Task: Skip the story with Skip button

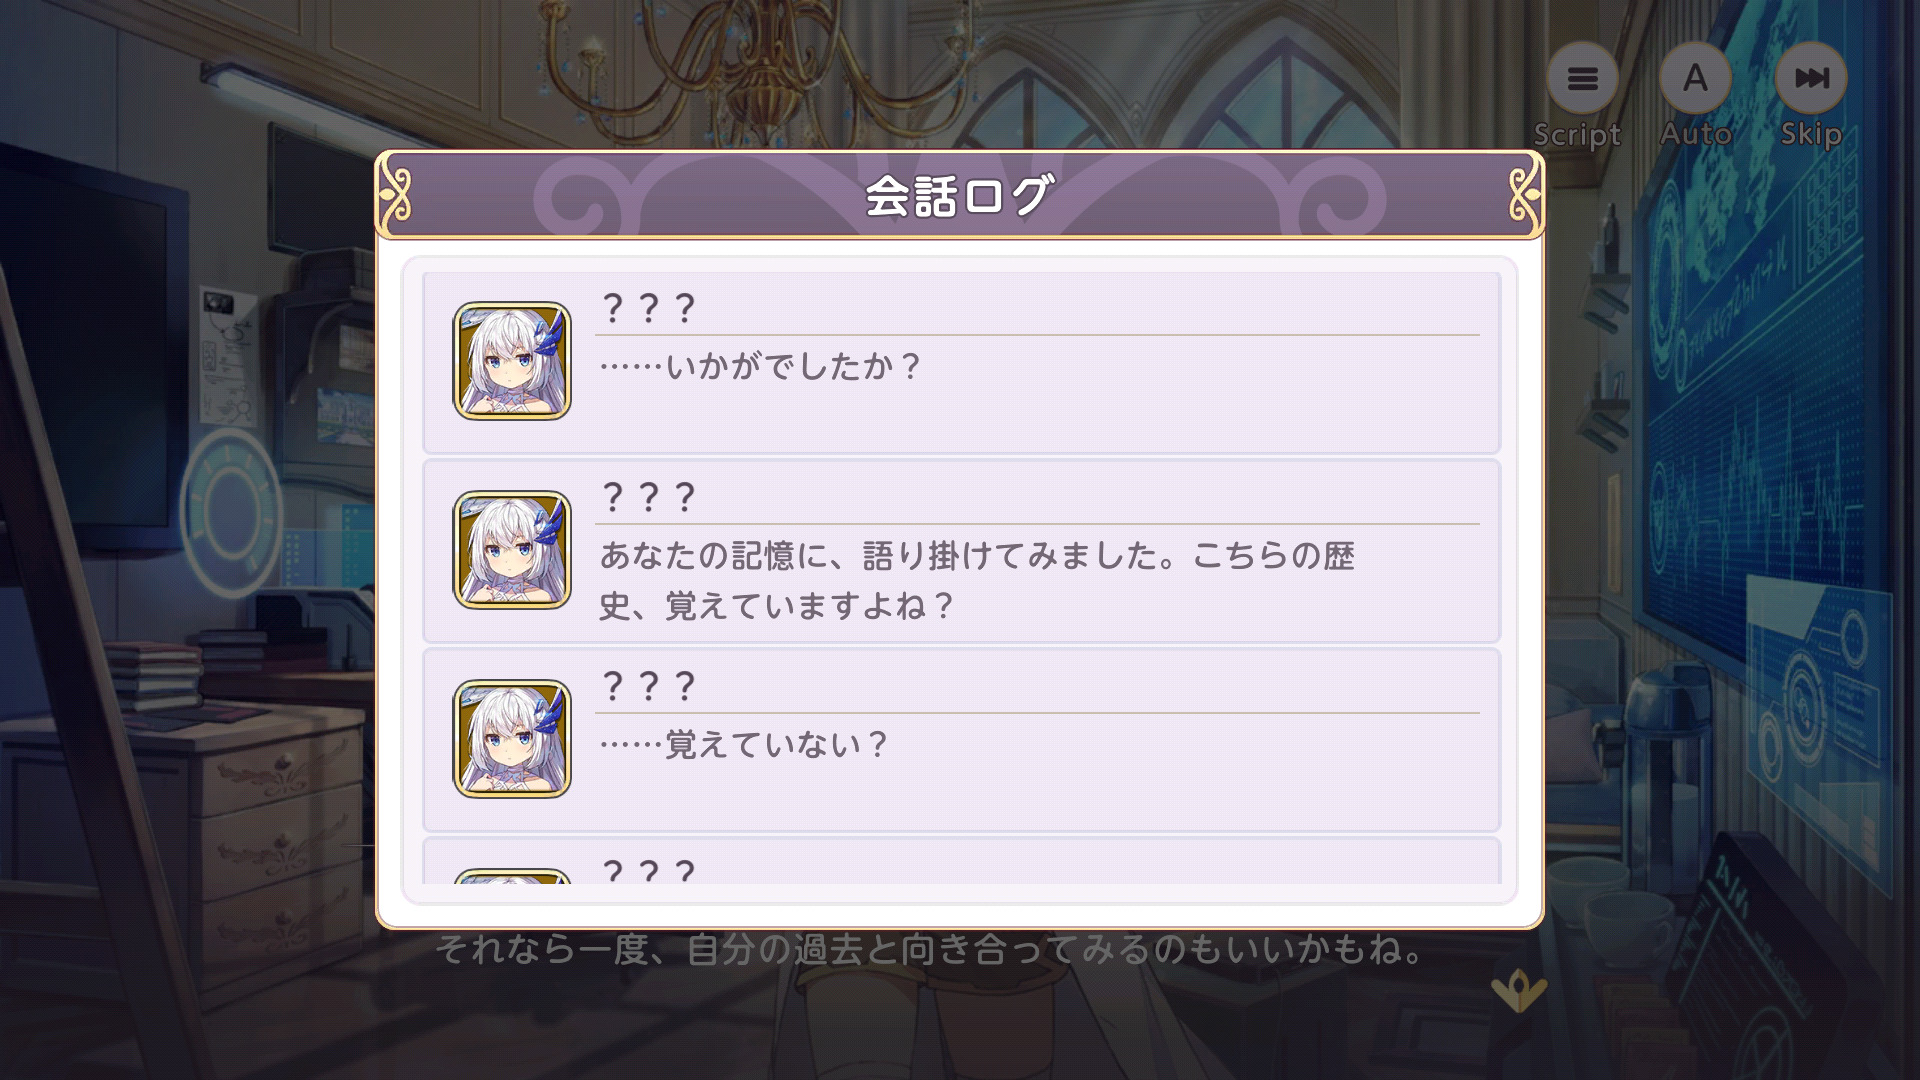Action: (x=1811, y=78)
